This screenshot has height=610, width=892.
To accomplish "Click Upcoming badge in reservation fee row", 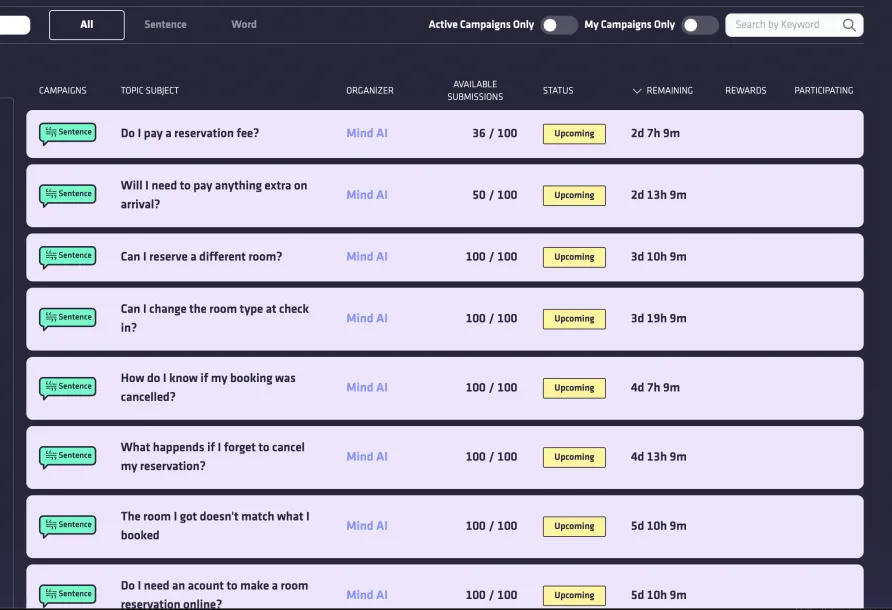I will (x=574, y=134).
